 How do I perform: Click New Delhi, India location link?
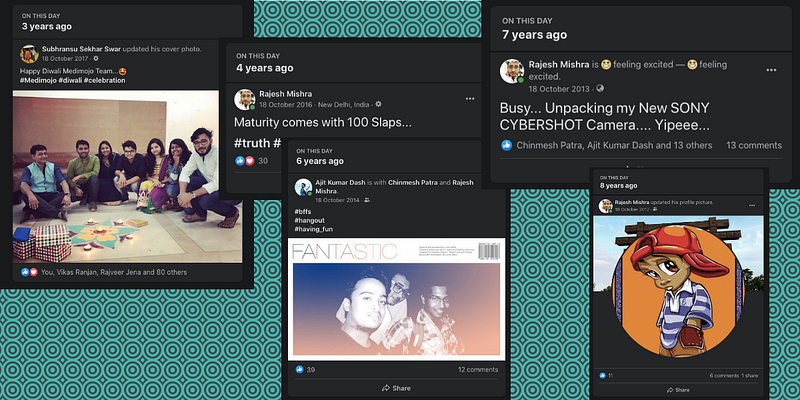tap(343, 105)
